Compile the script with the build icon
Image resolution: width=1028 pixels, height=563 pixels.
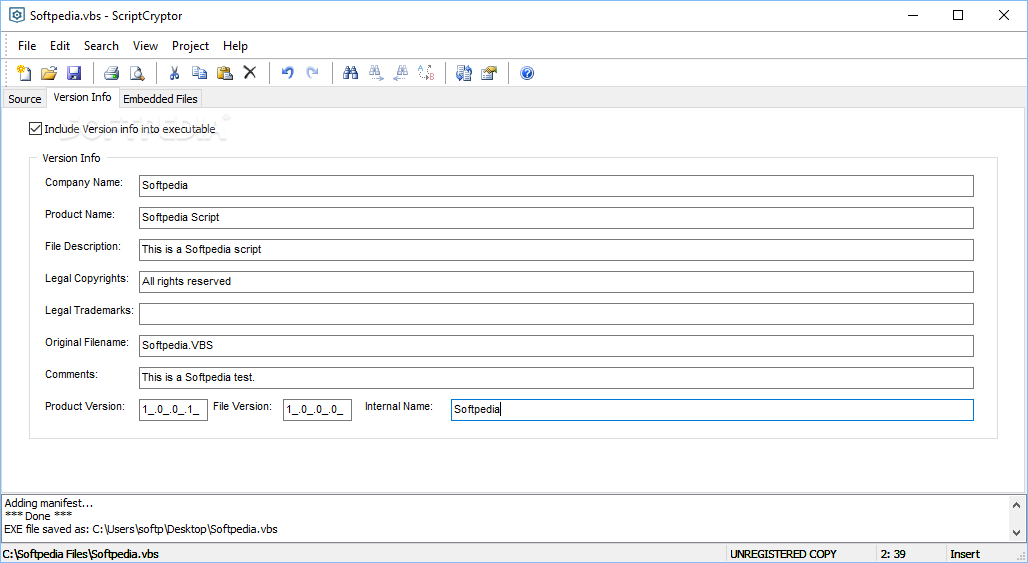tap(464, 73)
